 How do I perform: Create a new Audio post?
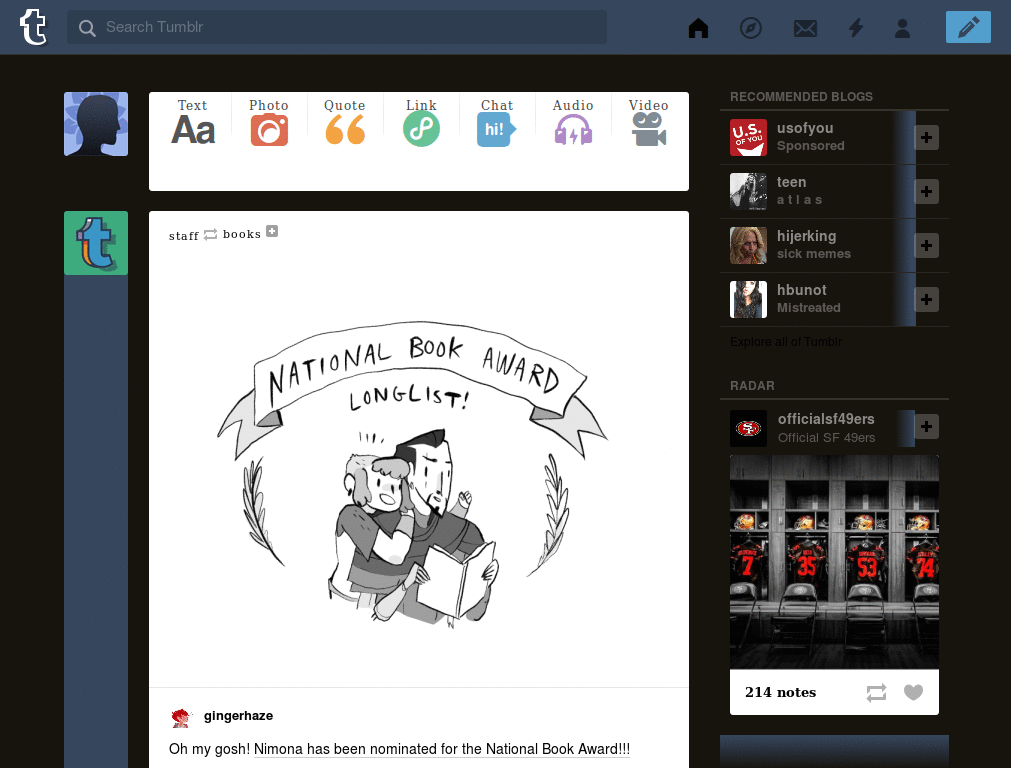point(573,122)
